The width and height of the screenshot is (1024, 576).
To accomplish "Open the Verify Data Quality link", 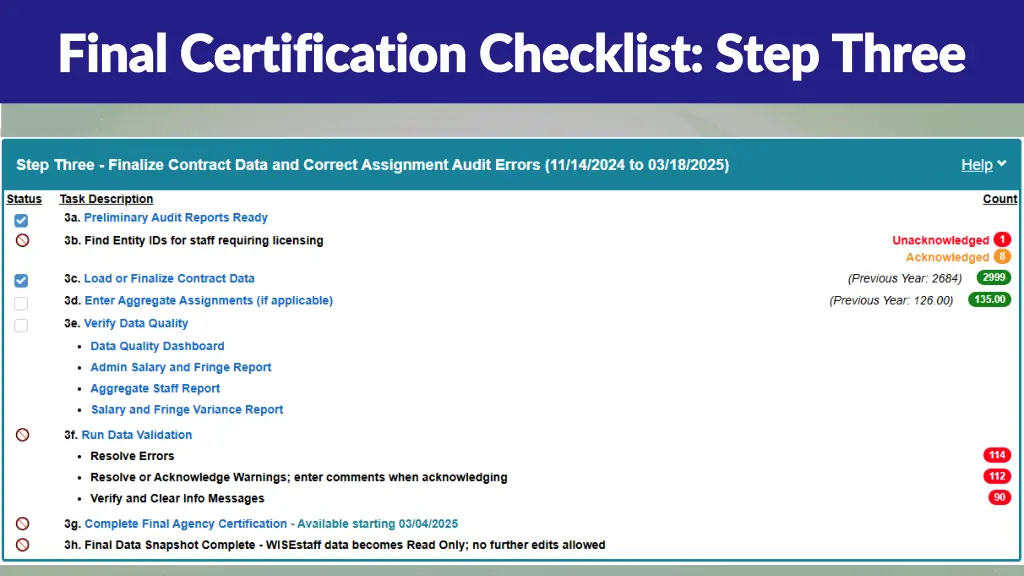I will click(x=136, y=323).
